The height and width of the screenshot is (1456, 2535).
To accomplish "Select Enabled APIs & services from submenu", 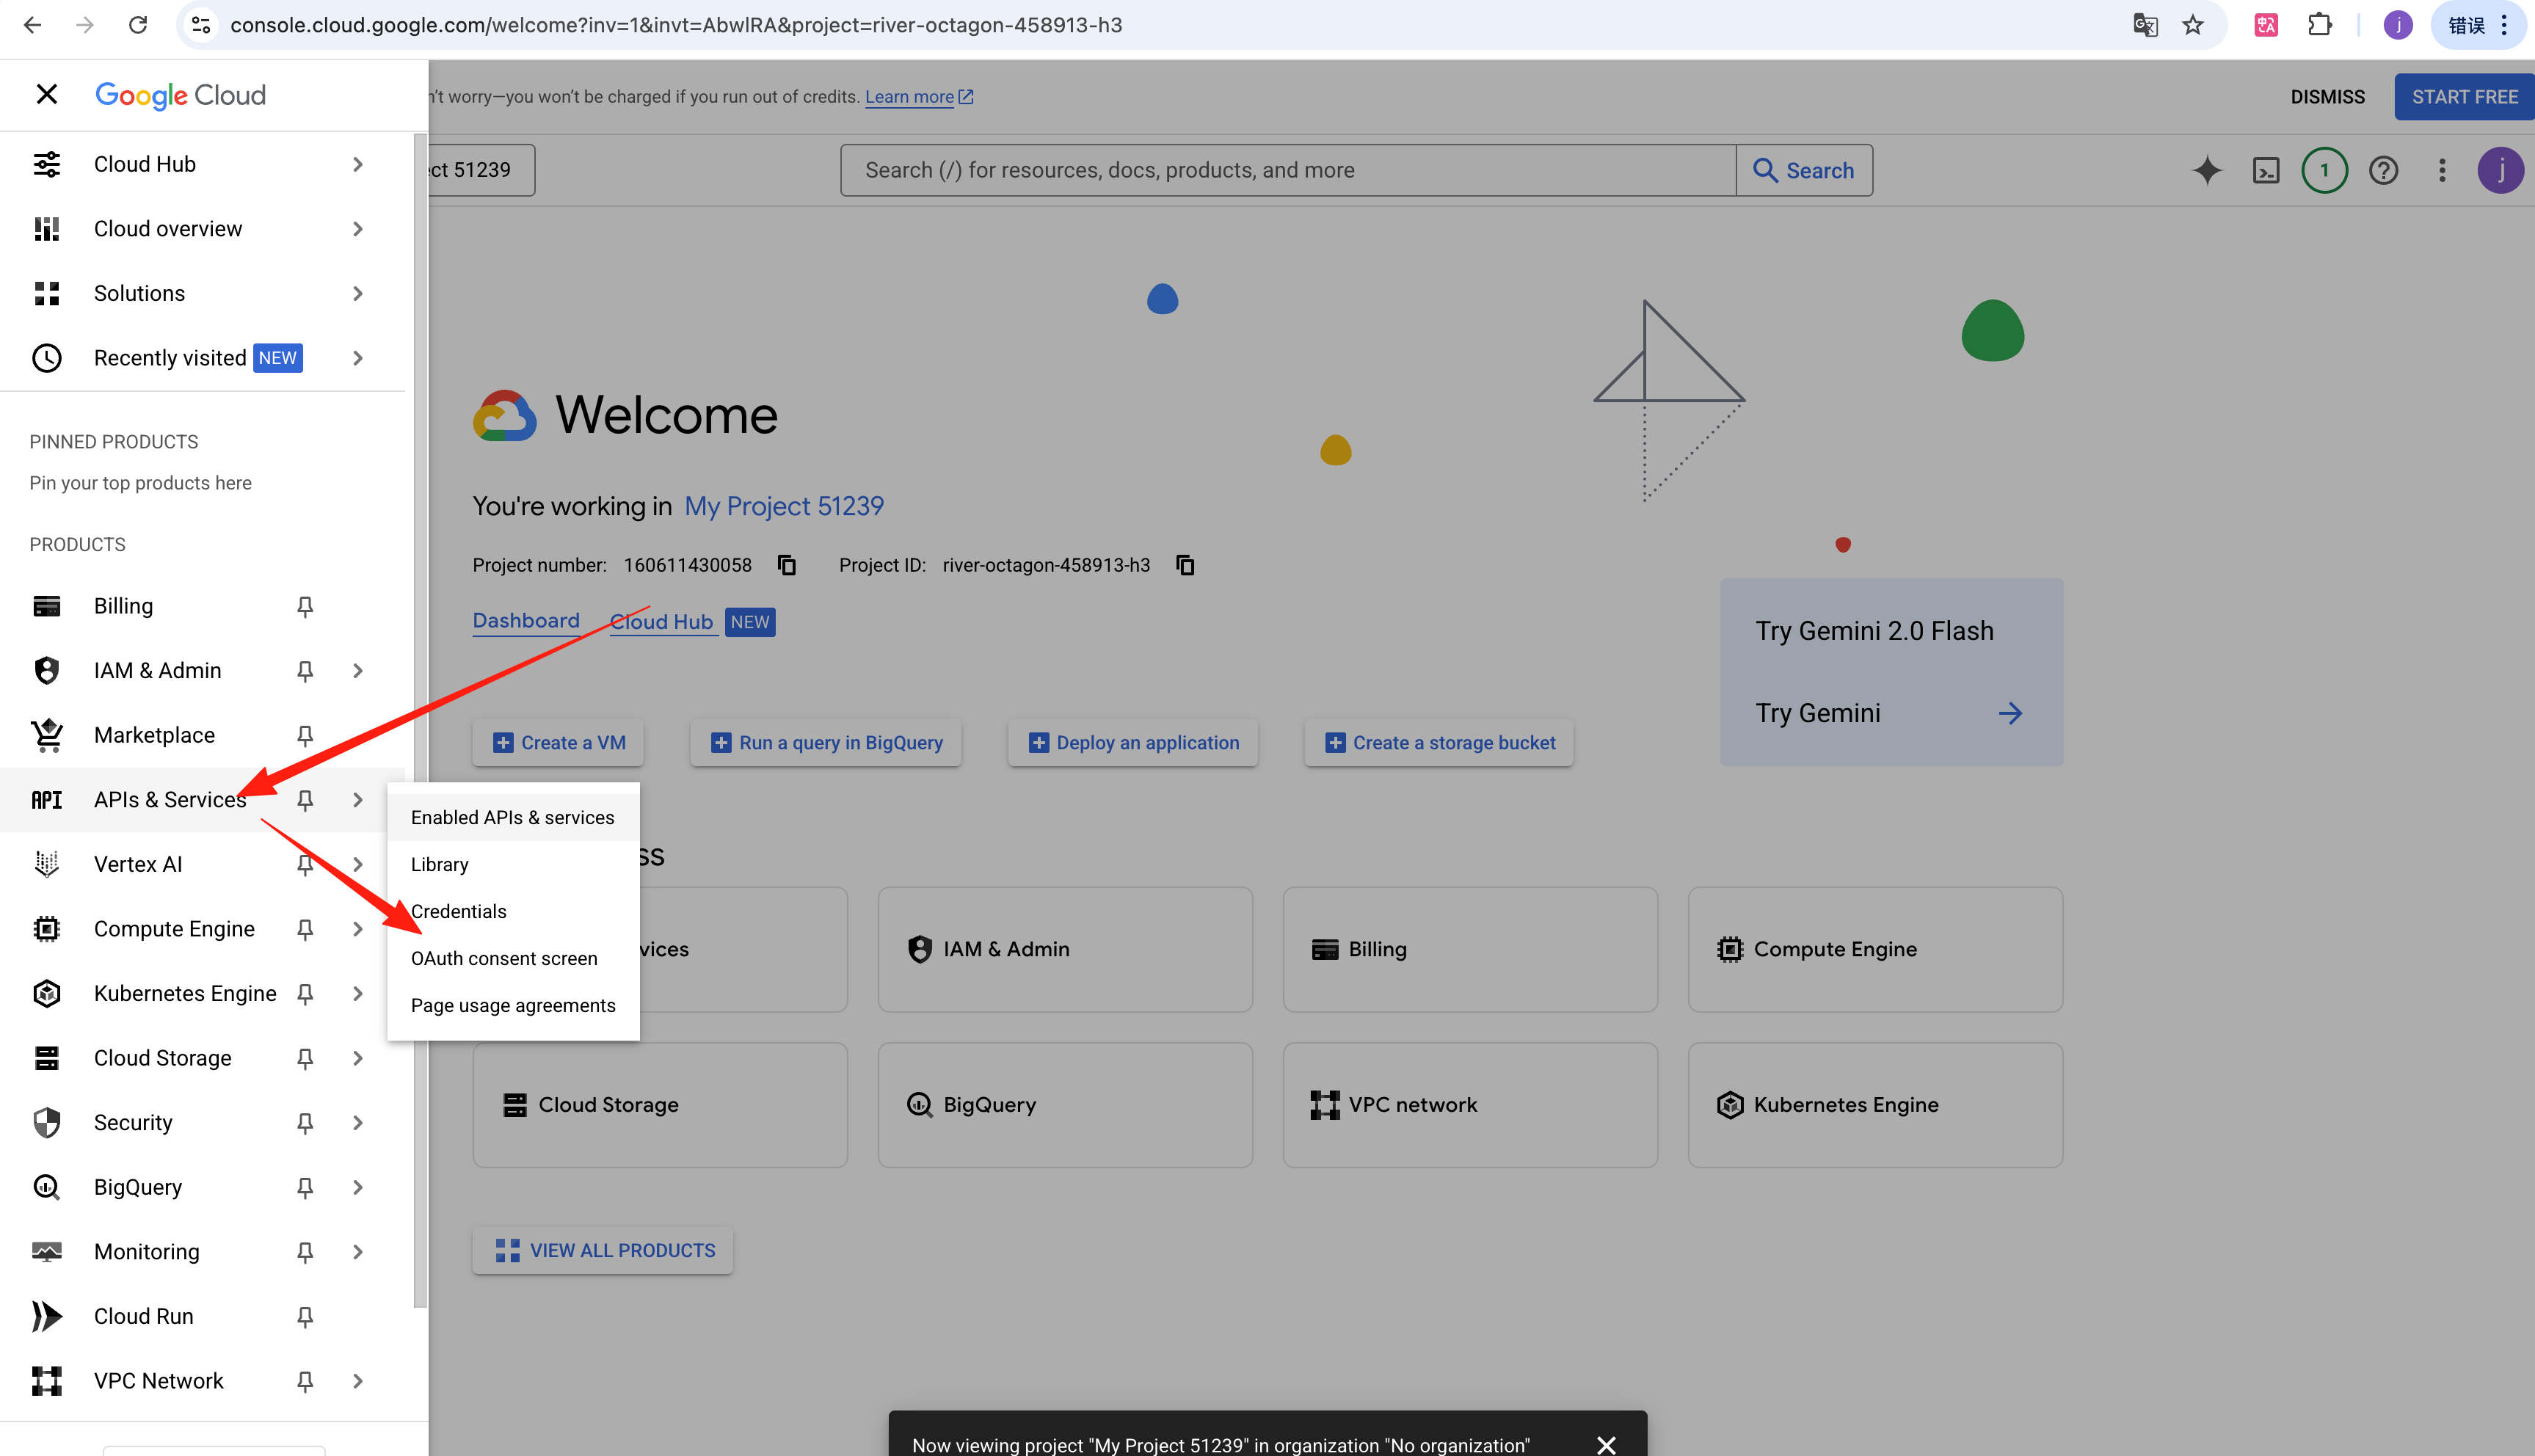I will pyautogui.click(x=513, y=818).
